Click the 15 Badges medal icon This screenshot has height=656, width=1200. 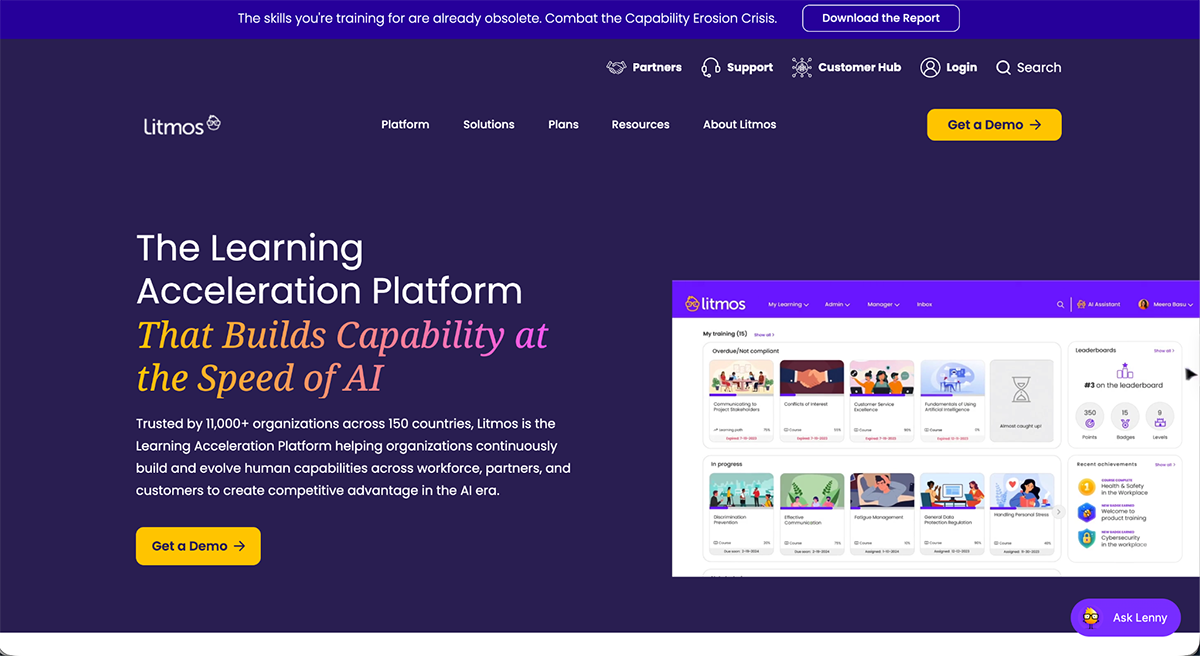[1124, 423]
